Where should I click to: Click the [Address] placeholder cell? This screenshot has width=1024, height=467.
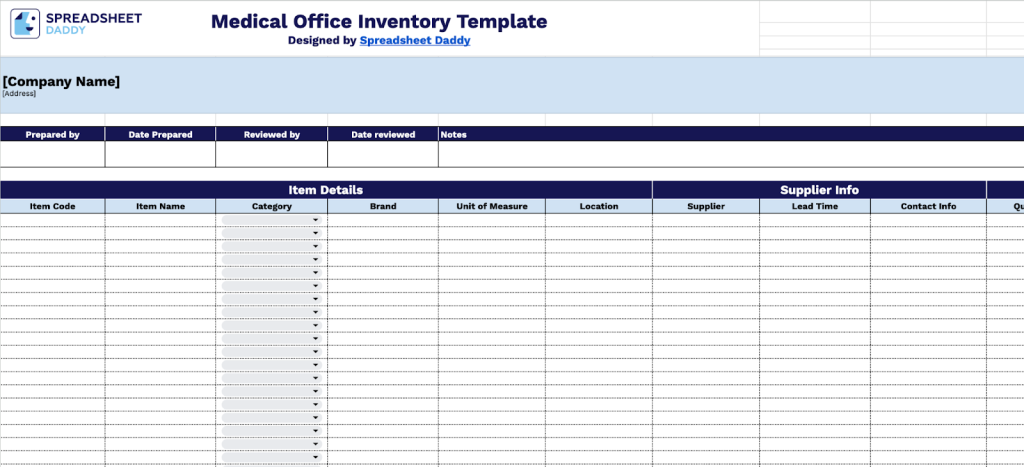coord(19,94)
